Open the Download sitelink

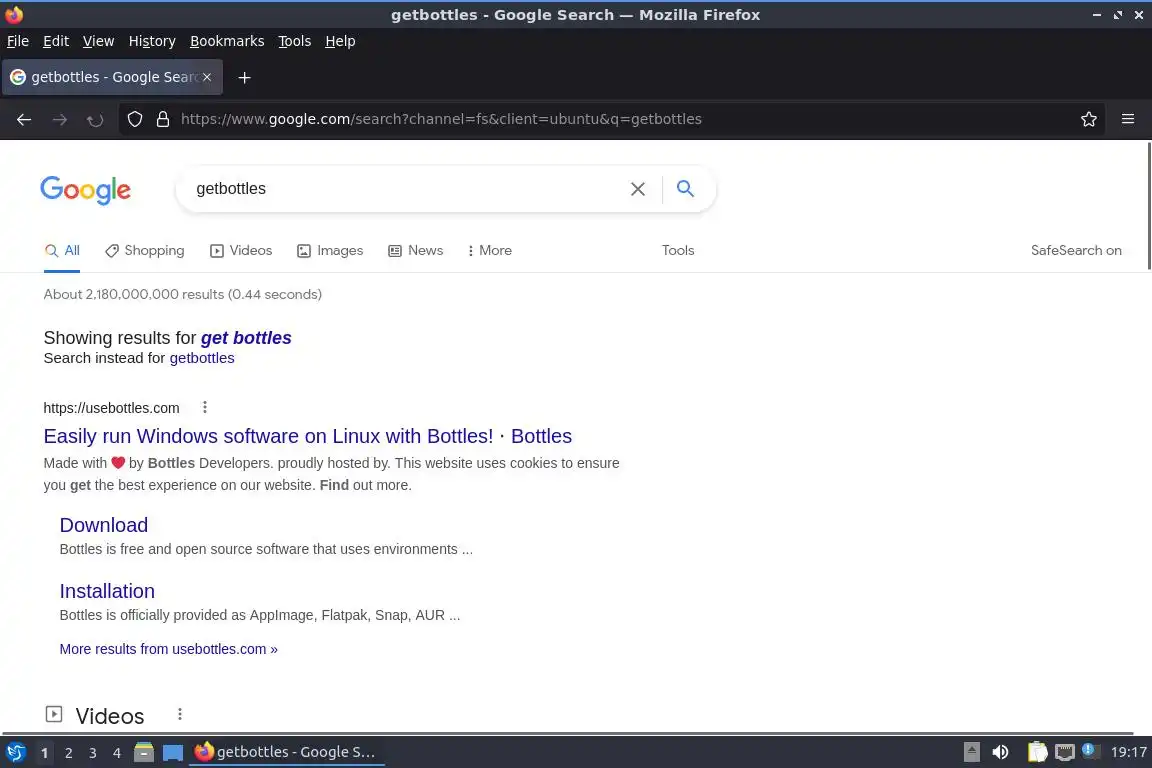pos(104,525)
